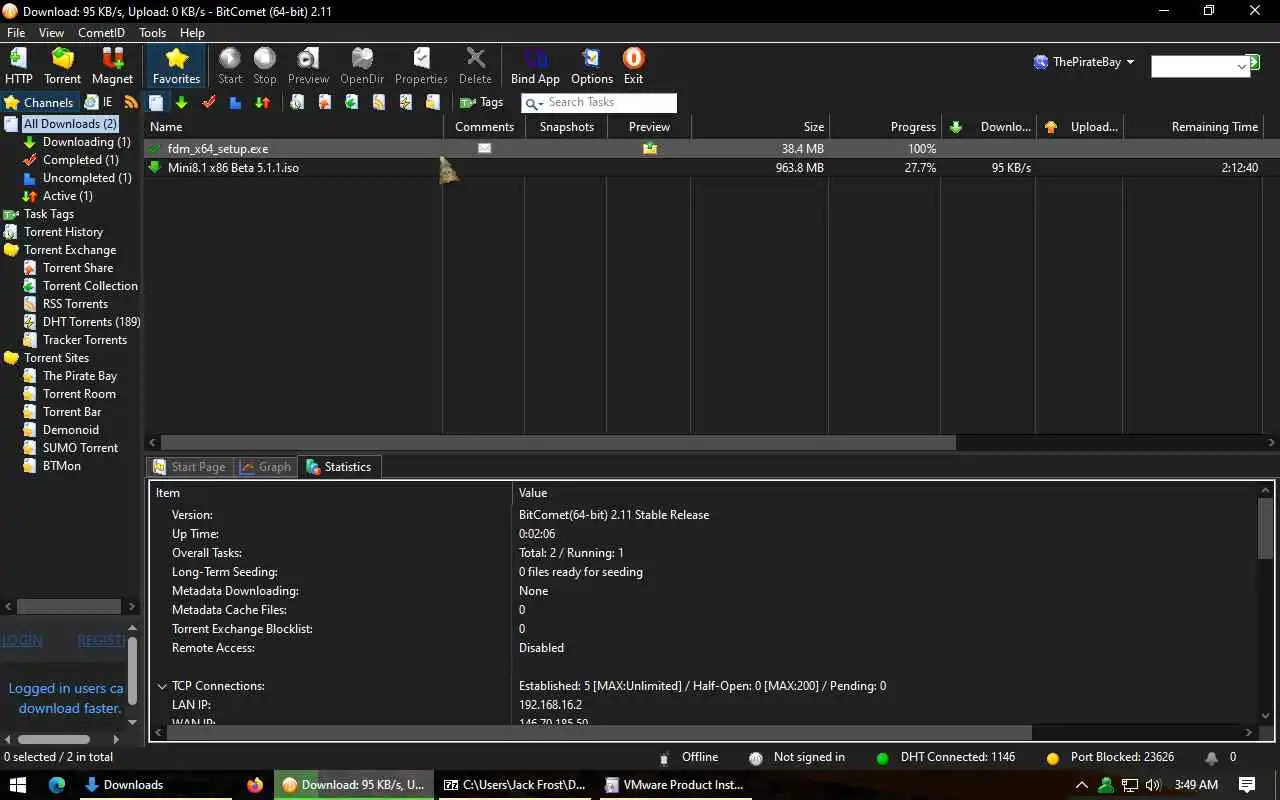Click the IE toolbar button
This screenshot has width=1280, height=800.
(98, 102)
